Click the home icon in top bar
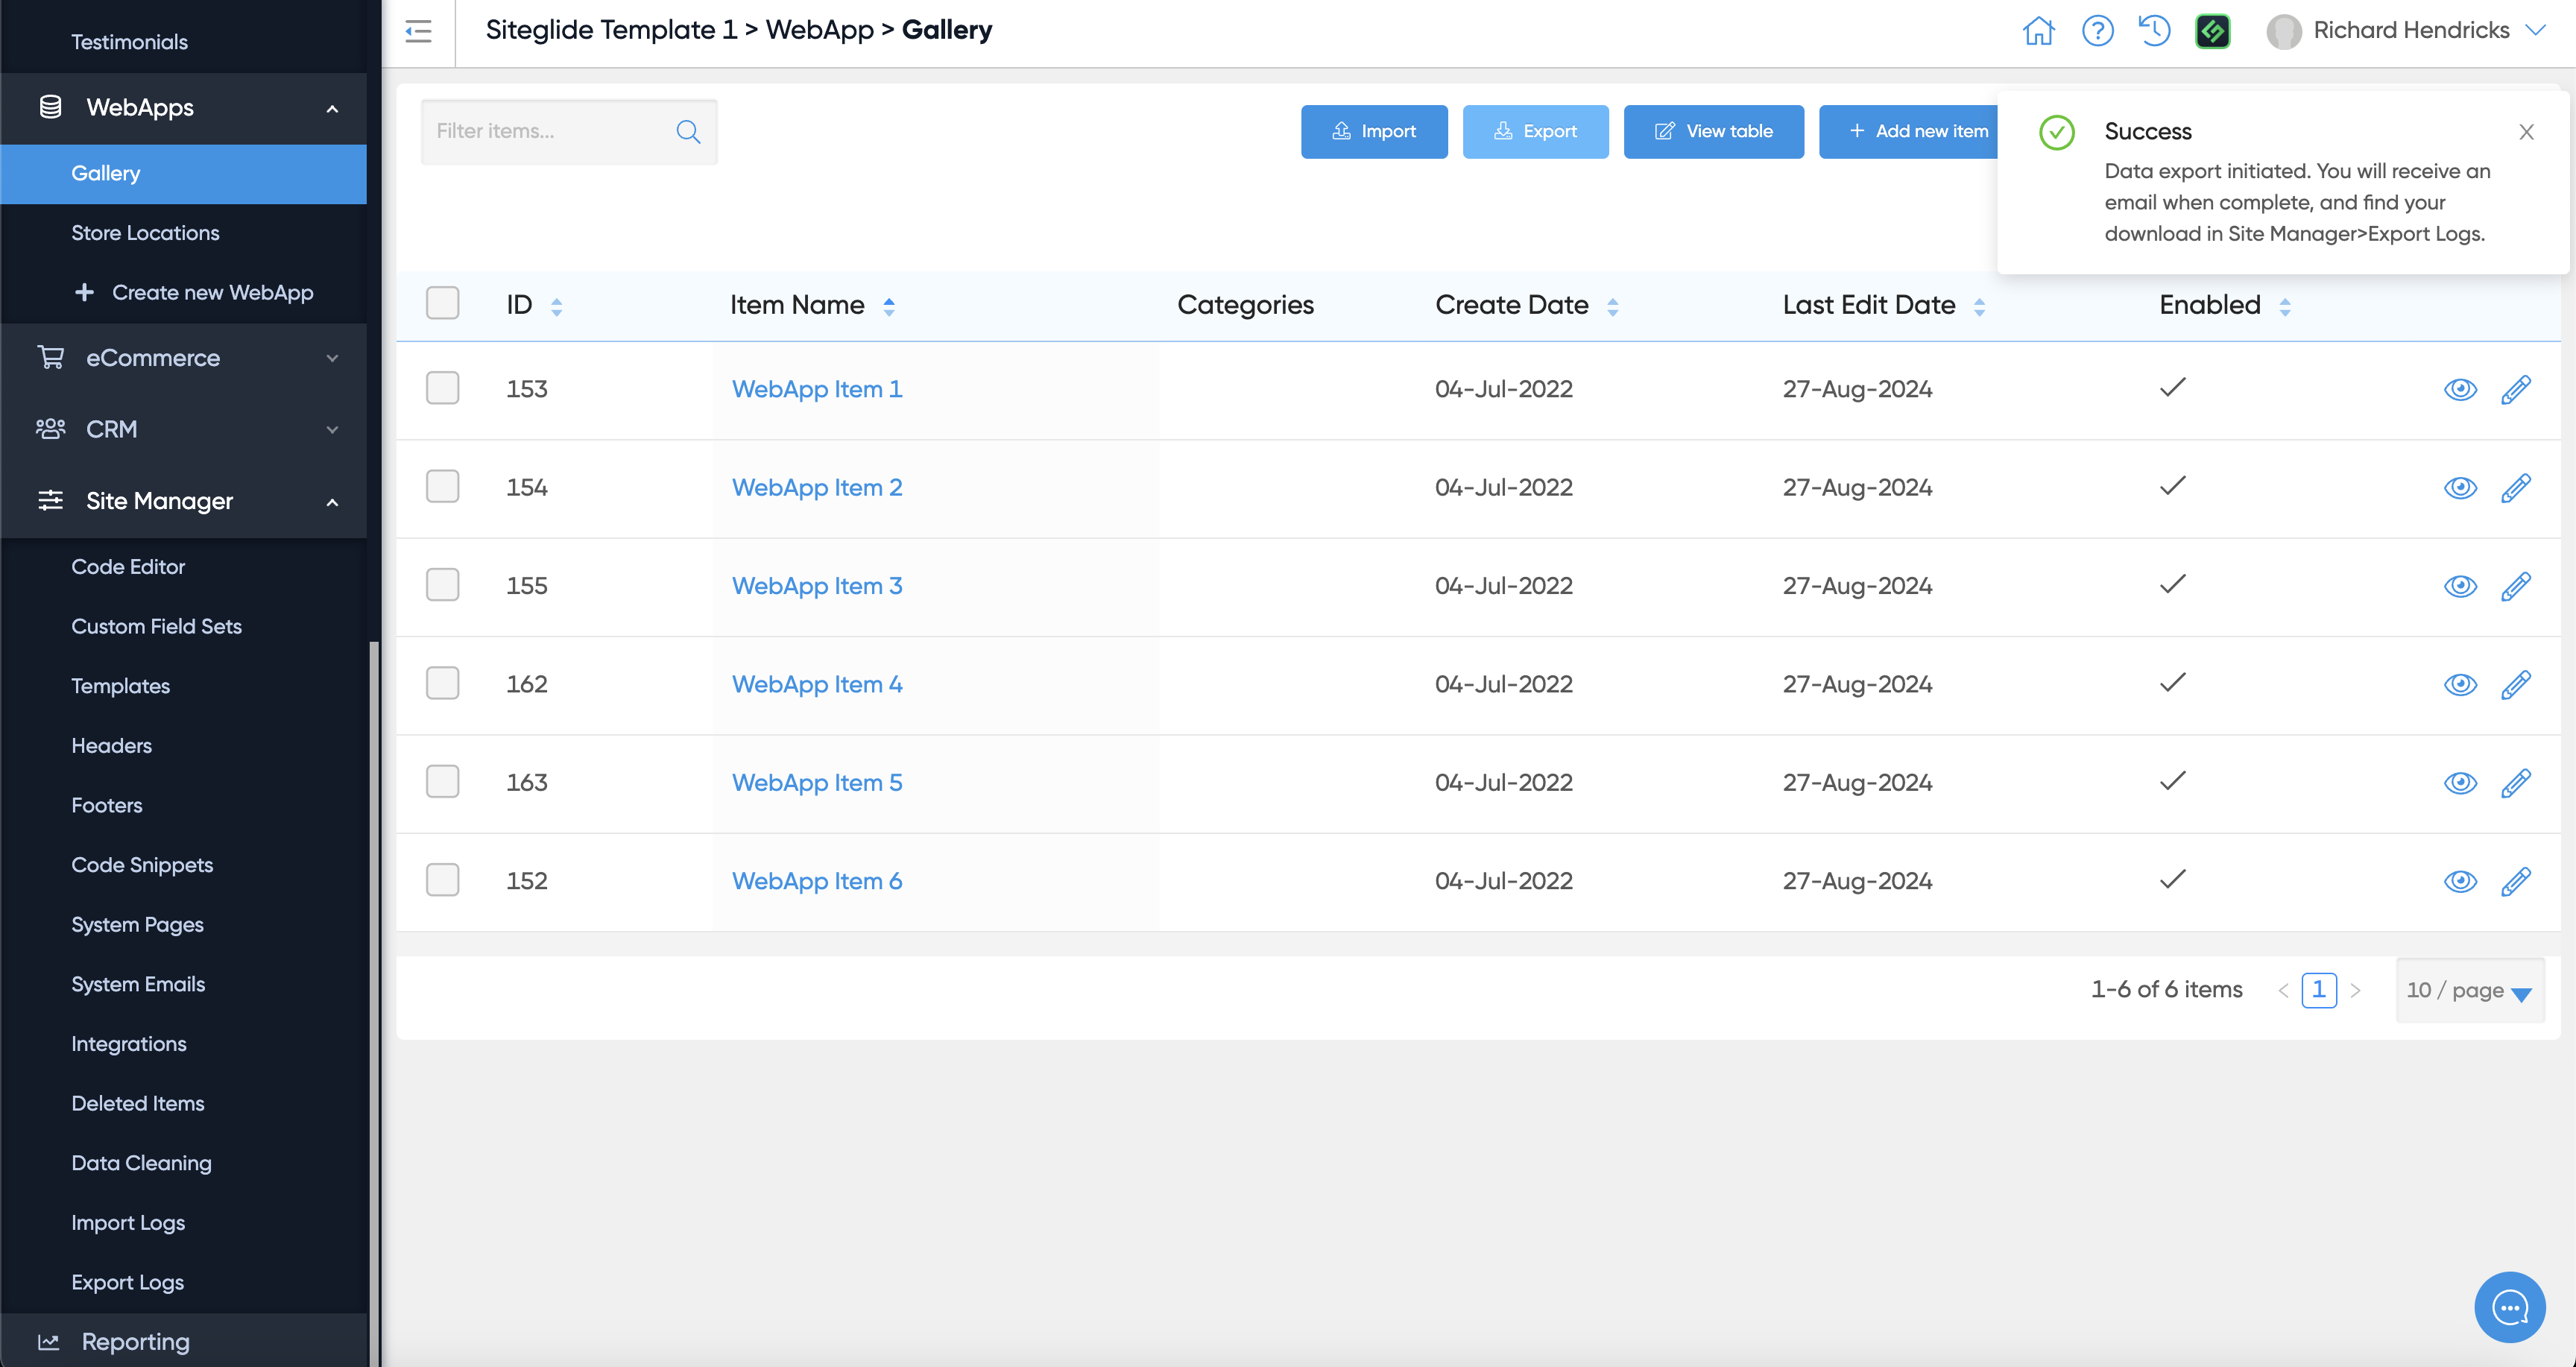 click(x=2038, y=31)
